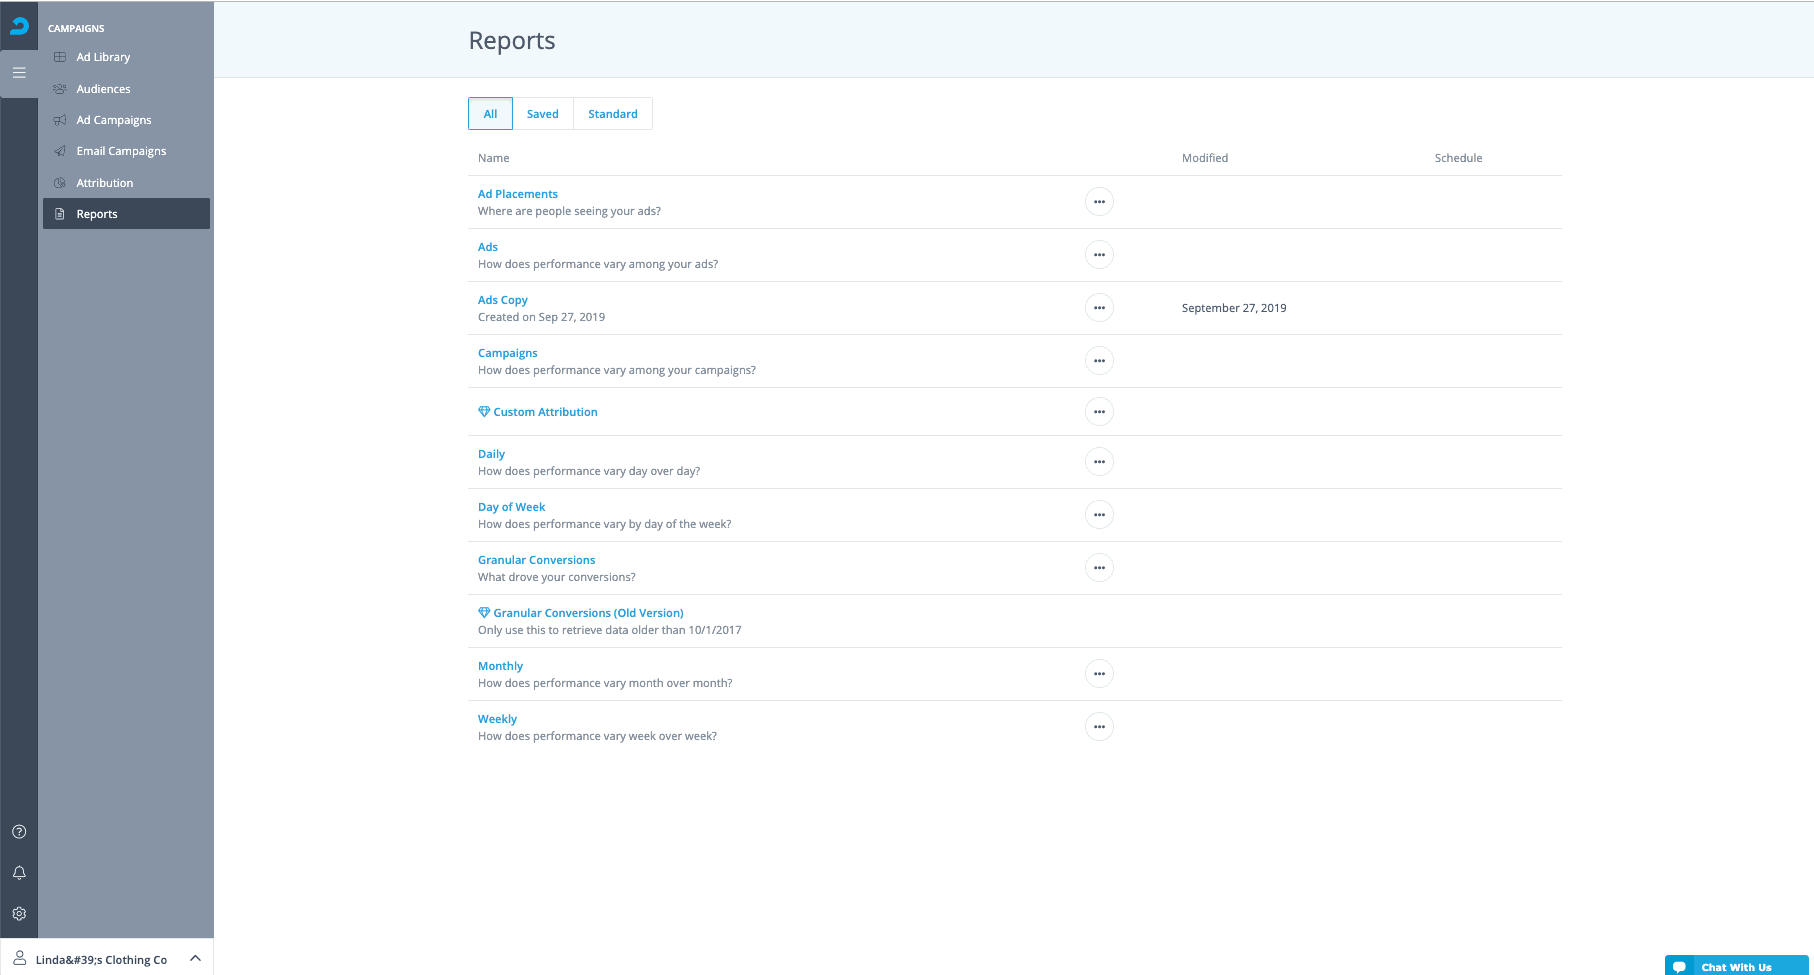Open the Granular Conversions report link
Screen dimensions: 1814x975
pyautogui.click(x=537, y=560)
